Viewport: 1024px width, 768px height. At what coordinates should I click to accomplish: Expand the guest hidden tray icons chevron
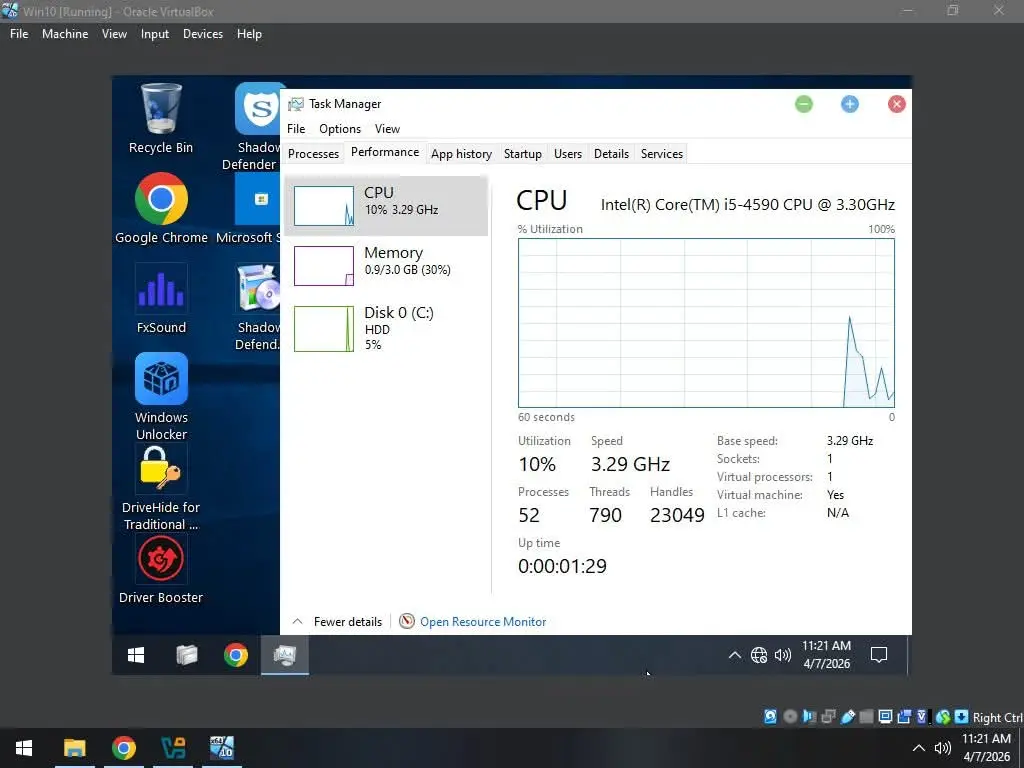735,655
